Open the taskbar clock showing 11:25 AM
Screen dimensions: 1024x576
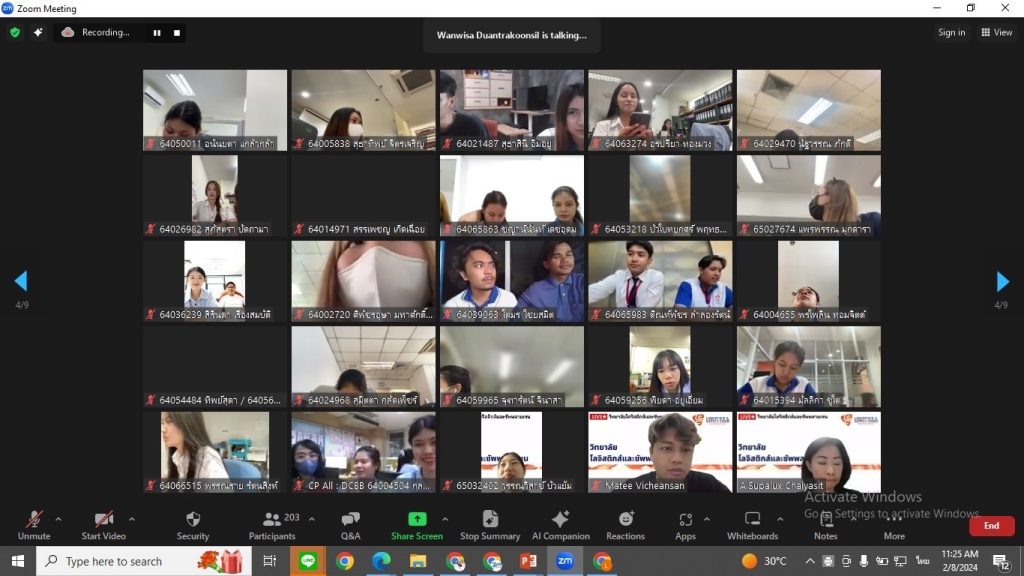pos(959,561)
